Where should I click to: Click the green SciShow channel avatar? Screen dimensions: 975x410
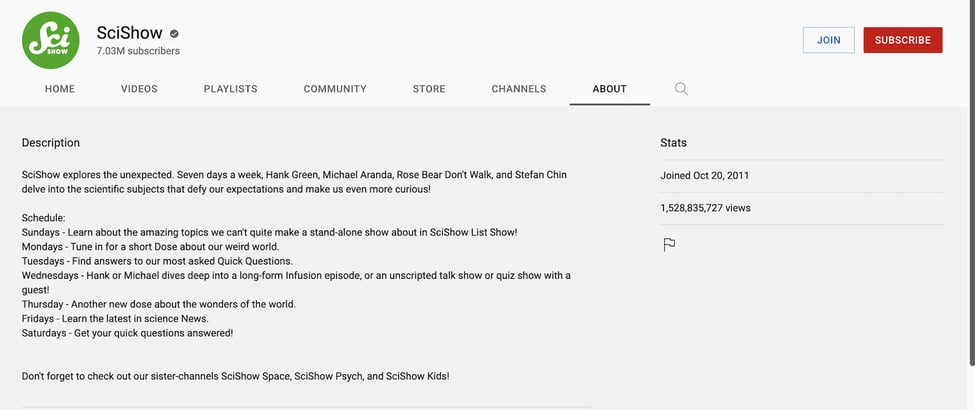(x=50, y=40)
